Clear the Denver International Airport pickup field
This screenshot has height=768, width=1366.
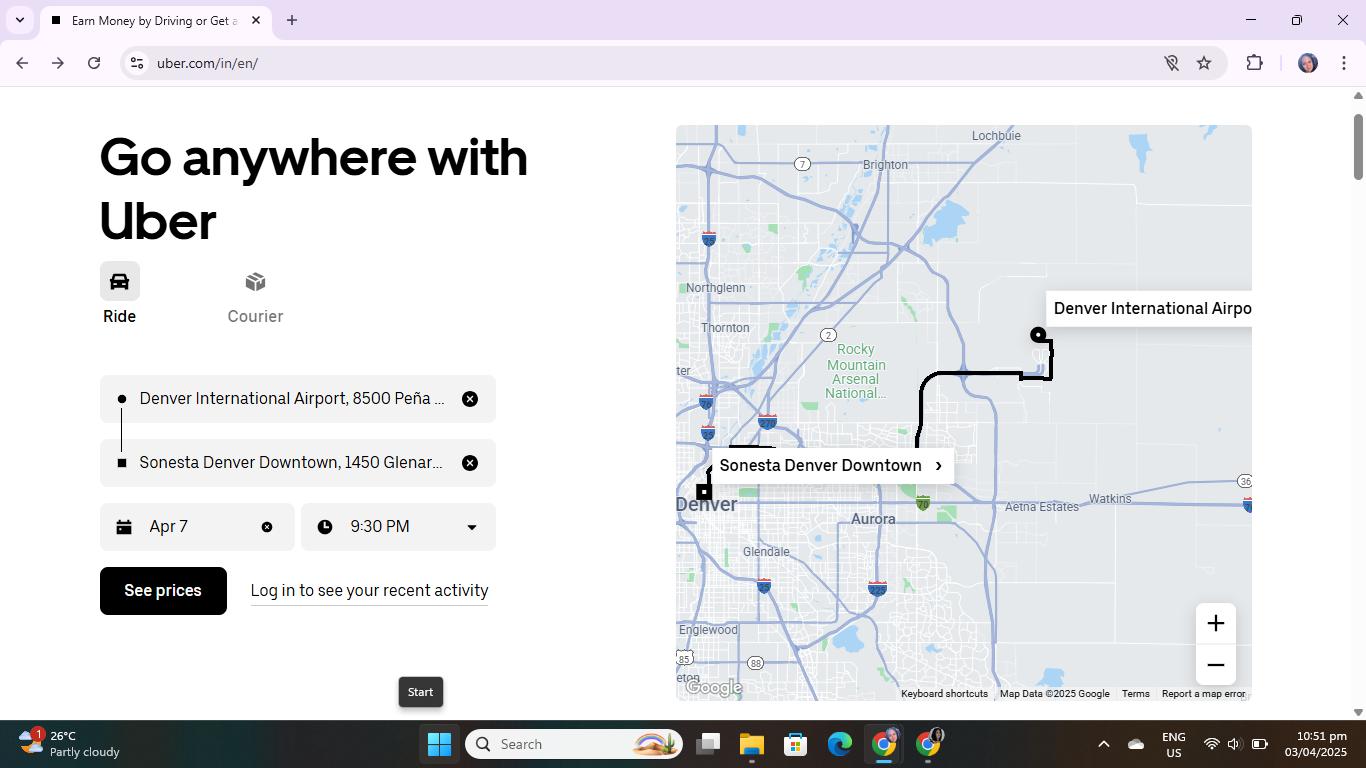(x=470, y=399)
